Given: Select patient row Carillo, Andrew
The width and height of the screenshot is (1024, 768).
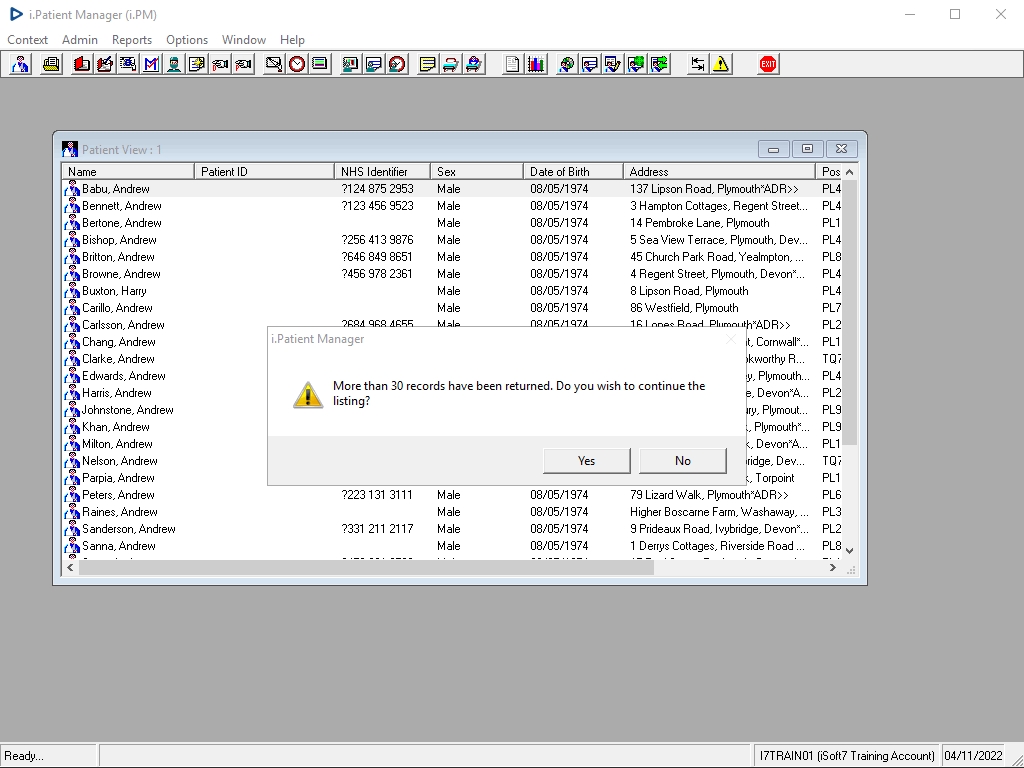Looking at the screenshot, I should [x=452, y=308].
